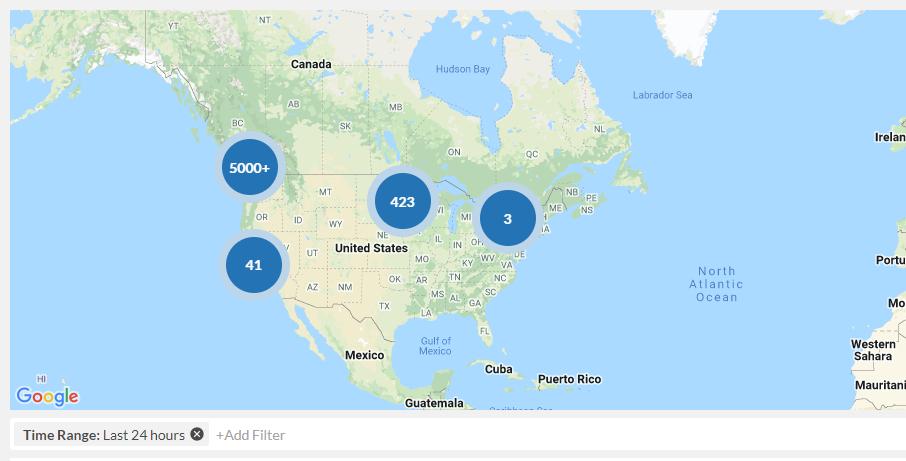Expand the 41 cluster marker
906x461 pixels.
253,265
